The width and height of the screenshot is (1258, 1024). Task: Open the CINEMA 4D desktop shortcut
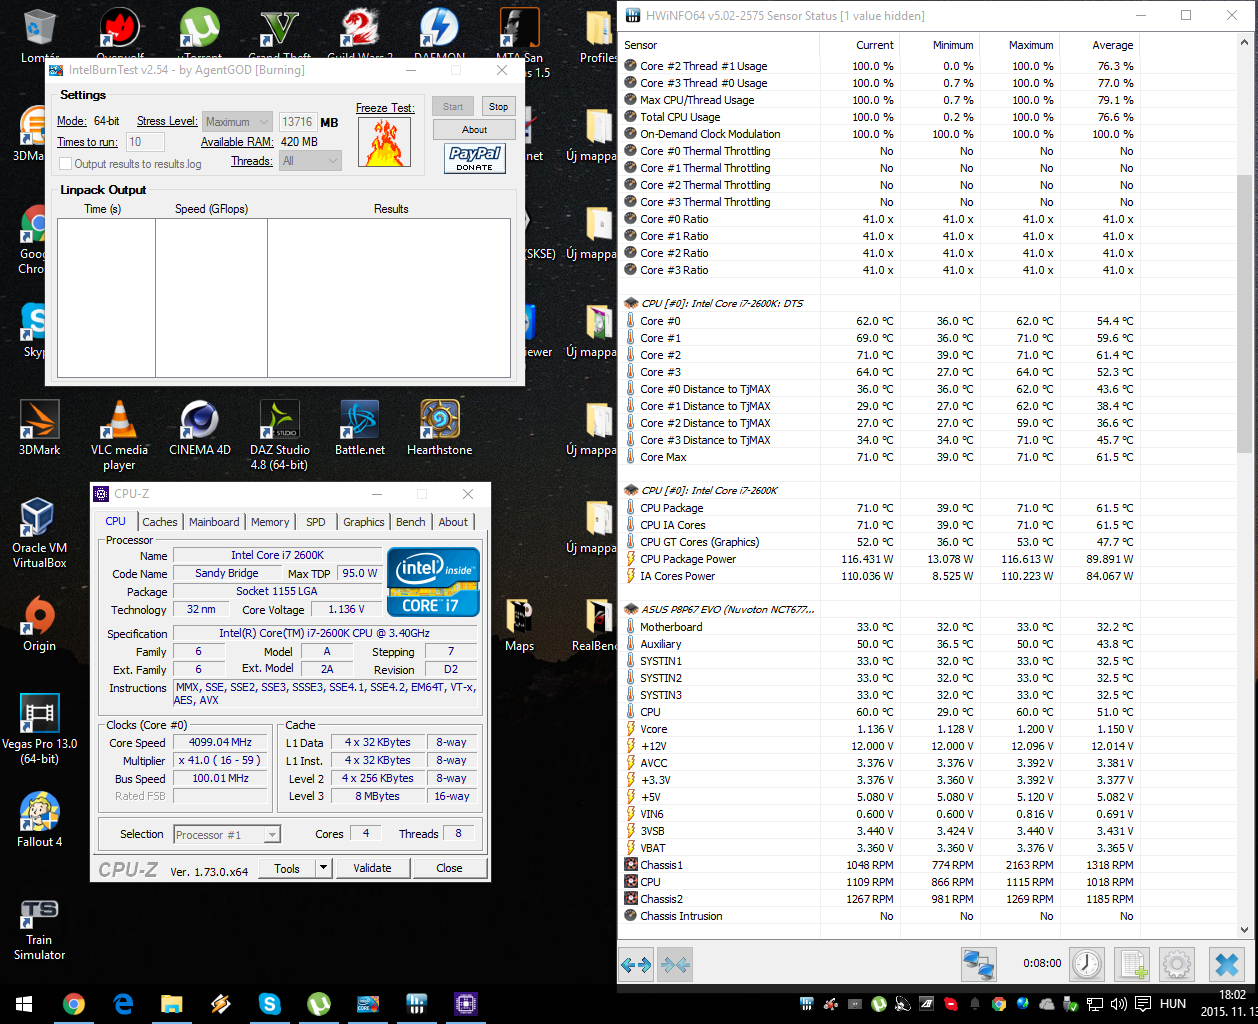[199, 428]
